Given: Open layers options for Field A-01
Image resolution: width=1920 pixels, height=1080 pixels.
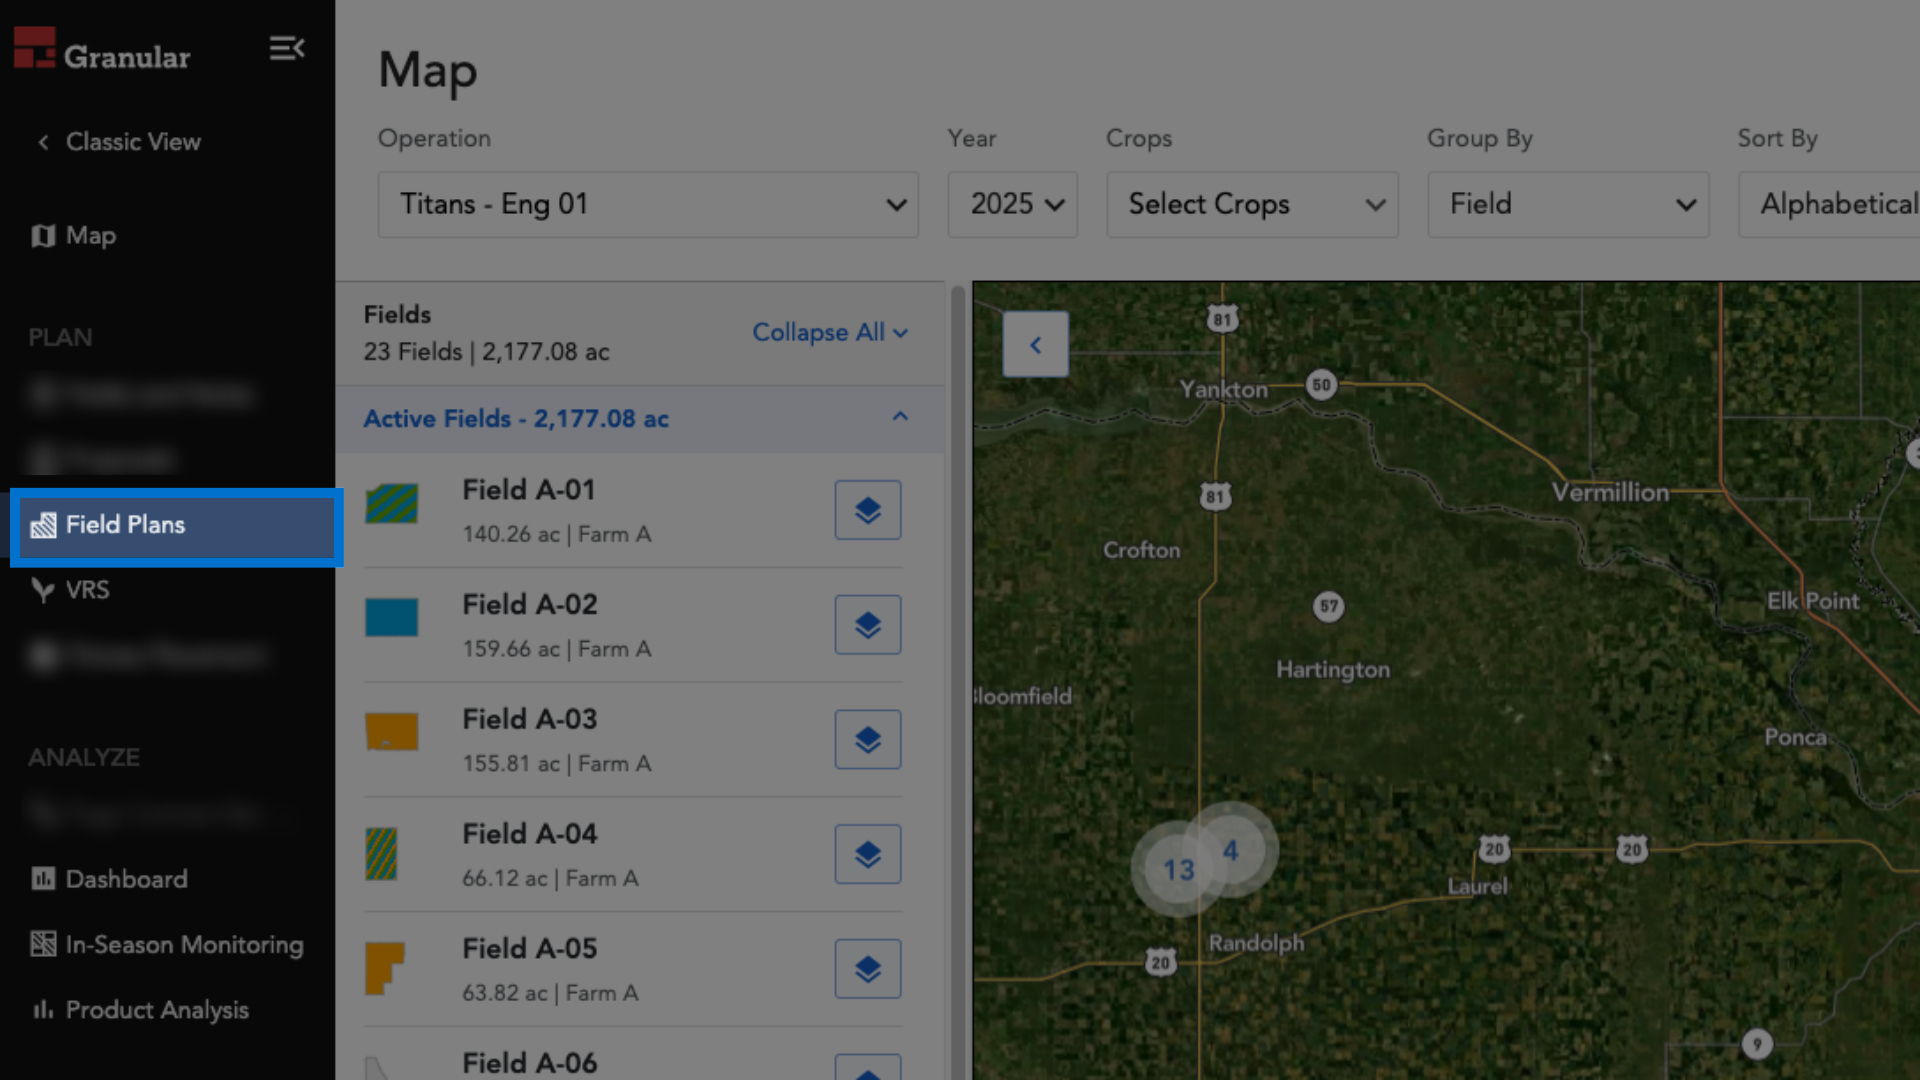Looking at the screenshot, I should click(x=867, y=509).
